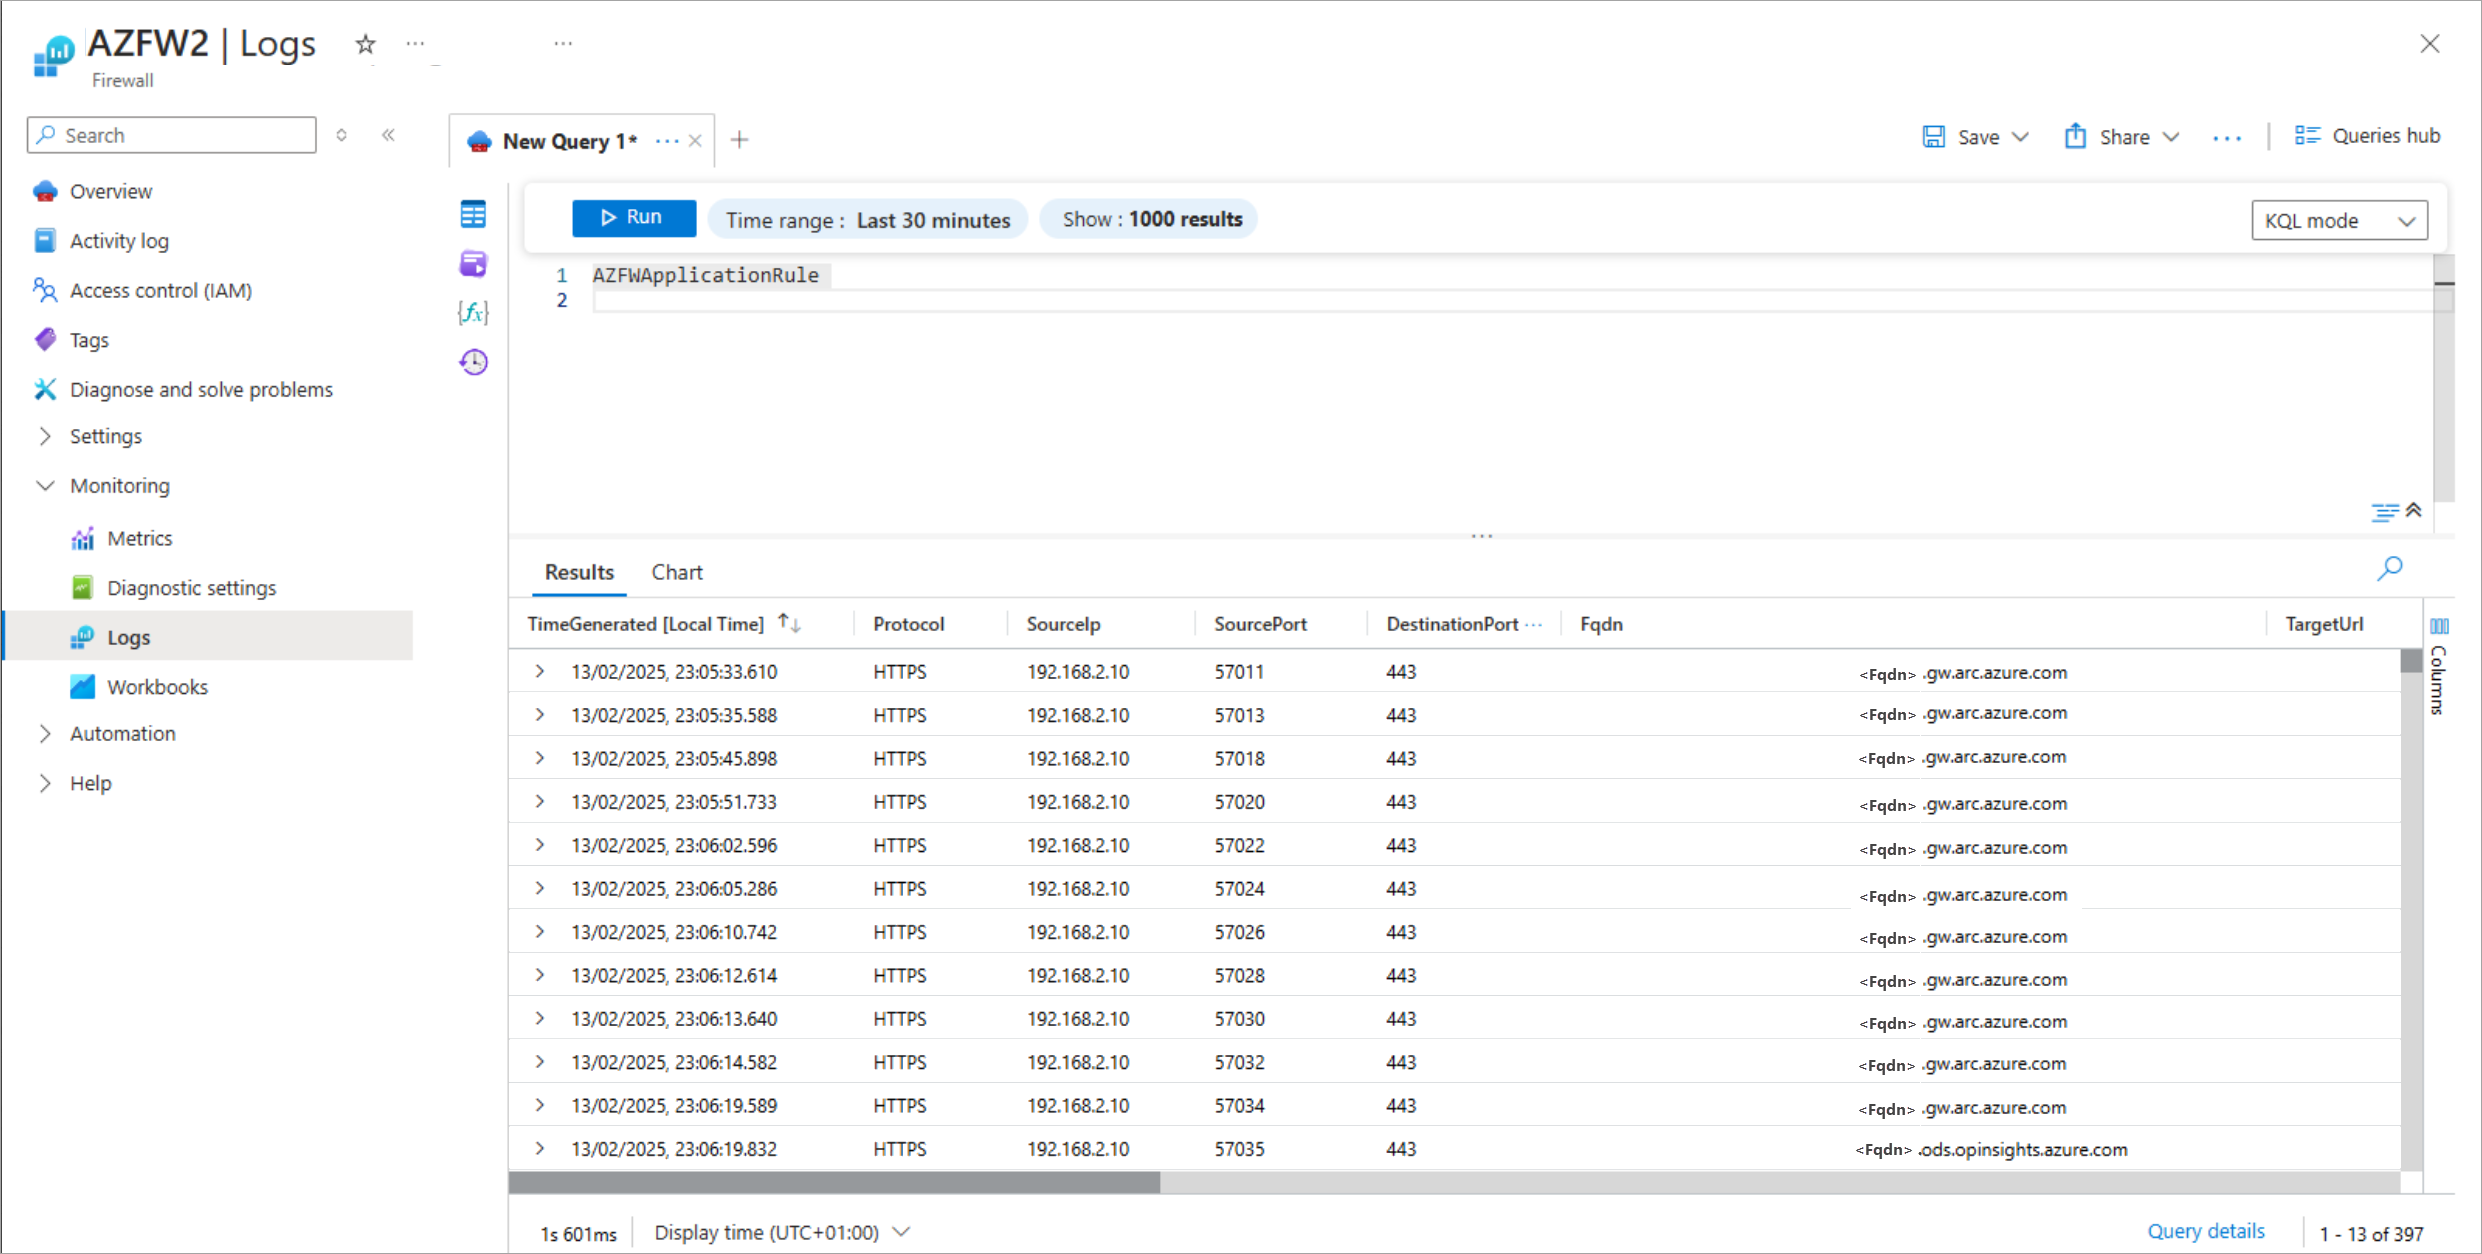Open DestinationPort column options menu

click(x=1534, y=624)
